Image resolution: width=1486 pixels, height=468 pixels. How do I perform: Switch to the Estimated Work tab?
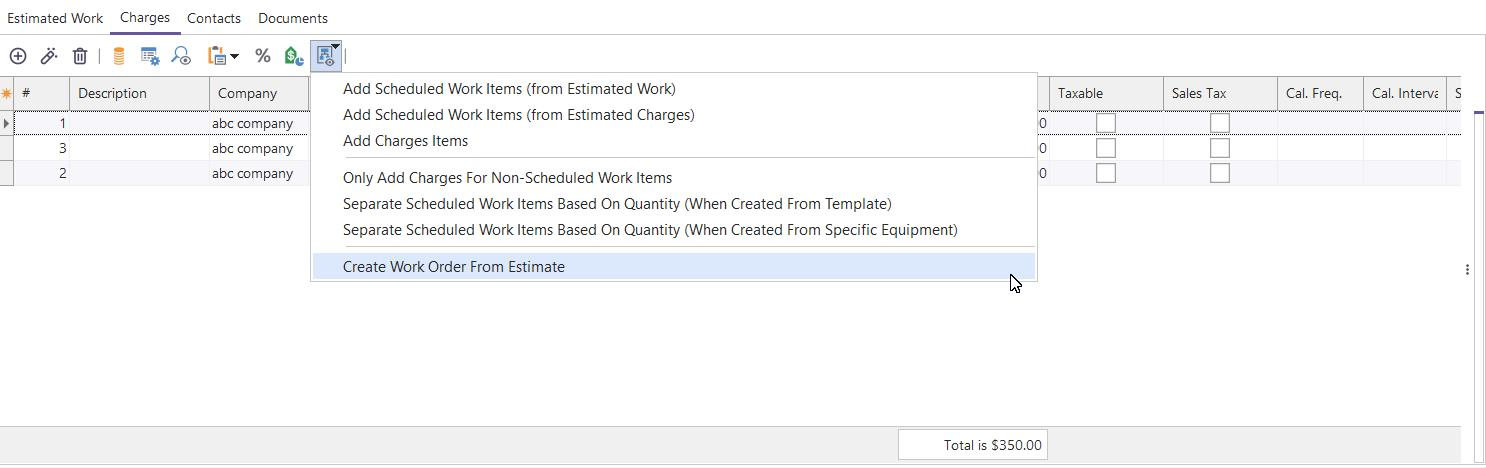click(x=55, y=18)
